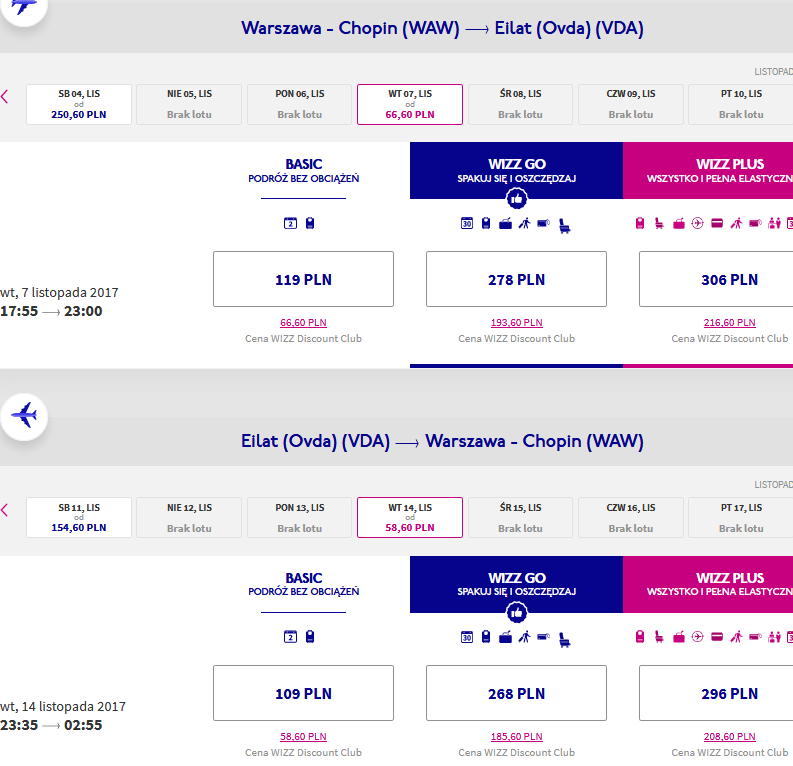Show earlier return dates with left chevron
This screenshot has height=766, width=793.
(5, 510)
